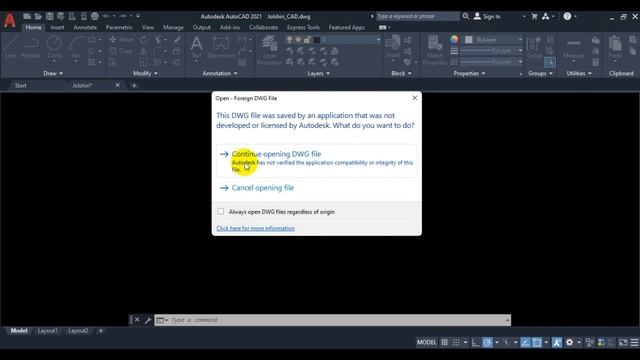640x360 pixels.
Task: Toggle ortho mode in status bar
Action: tap(476, 342)
